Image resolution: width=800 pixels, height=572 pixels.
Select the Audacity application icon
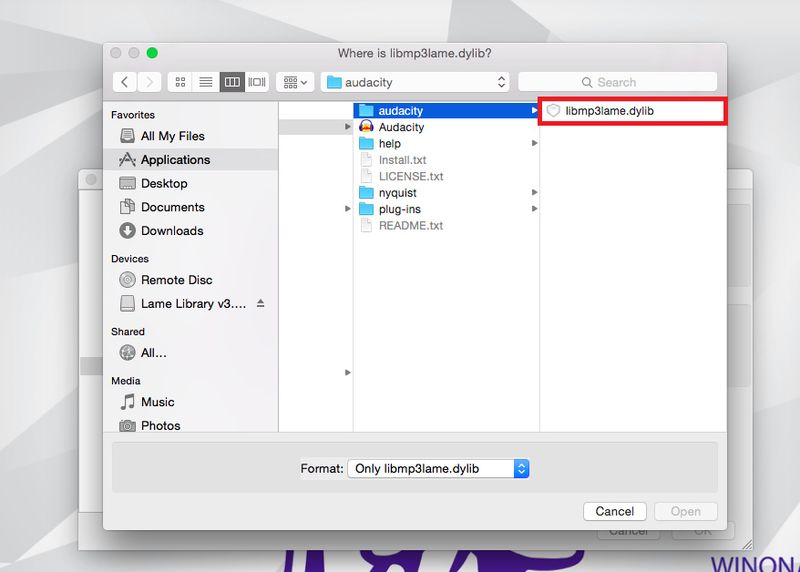366,127
